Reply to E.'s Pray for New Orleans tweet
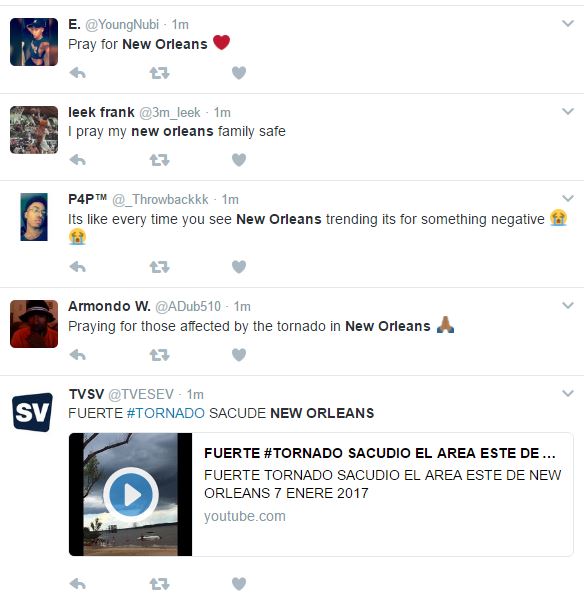 pyautogui.click(x=78, y=73)
